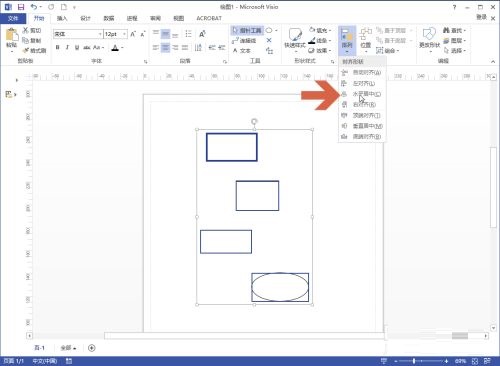
Task: Choose Align Right in the align menu
Action: click(x=362, y=105)
